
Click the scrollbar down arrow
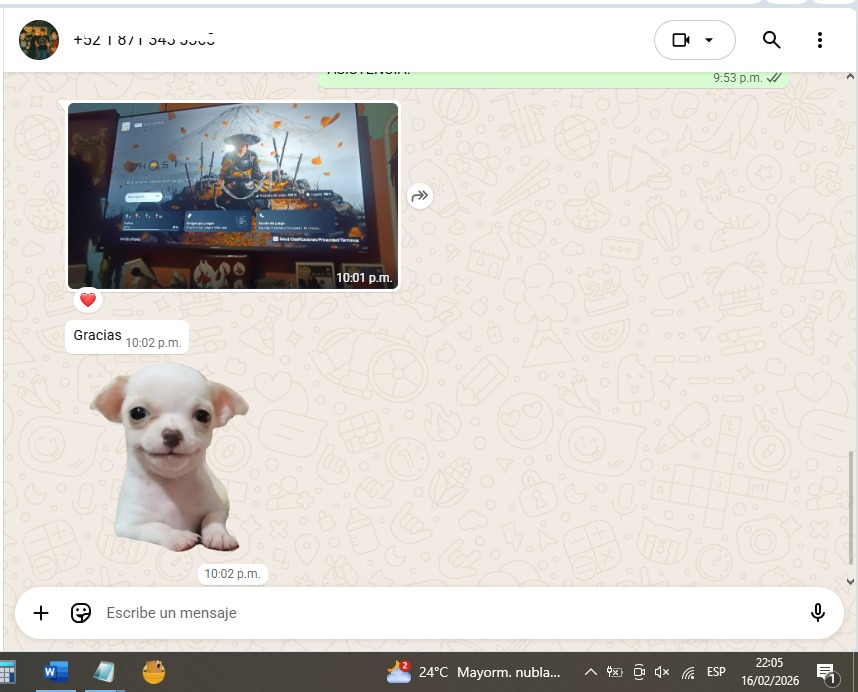coord(850,581)
